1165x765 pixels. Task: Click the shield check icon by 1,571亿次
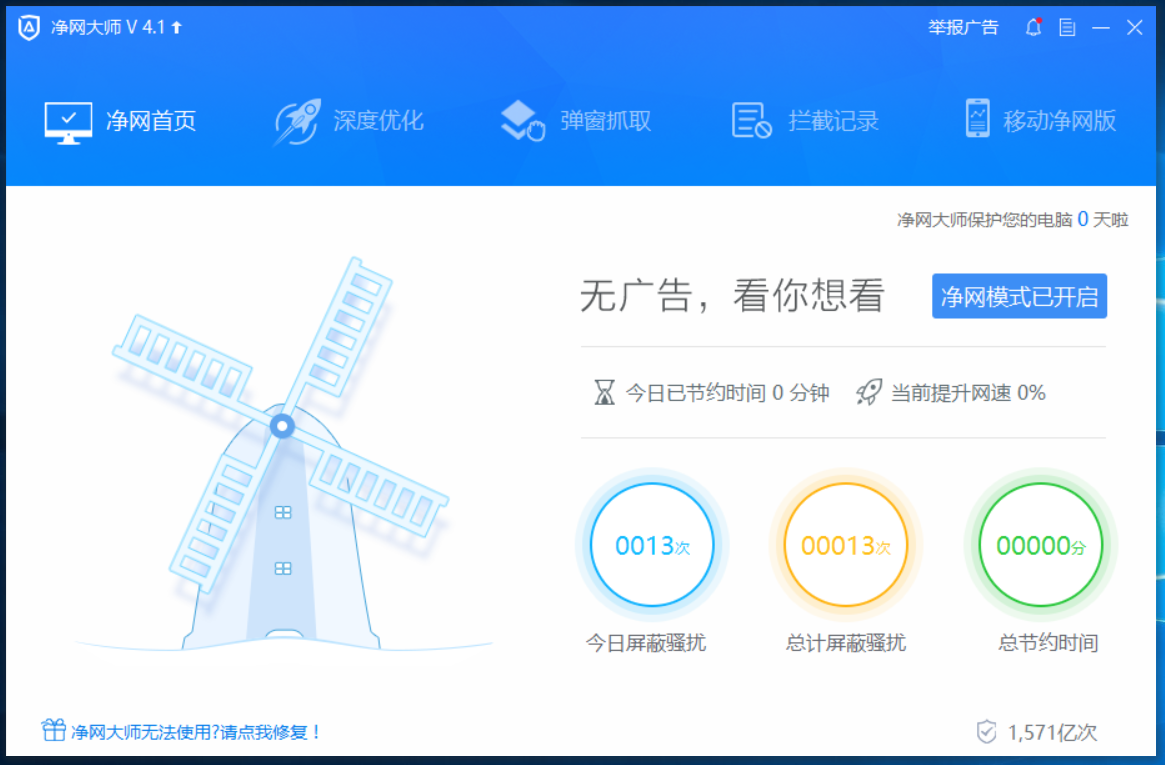(x=987, y=732)
